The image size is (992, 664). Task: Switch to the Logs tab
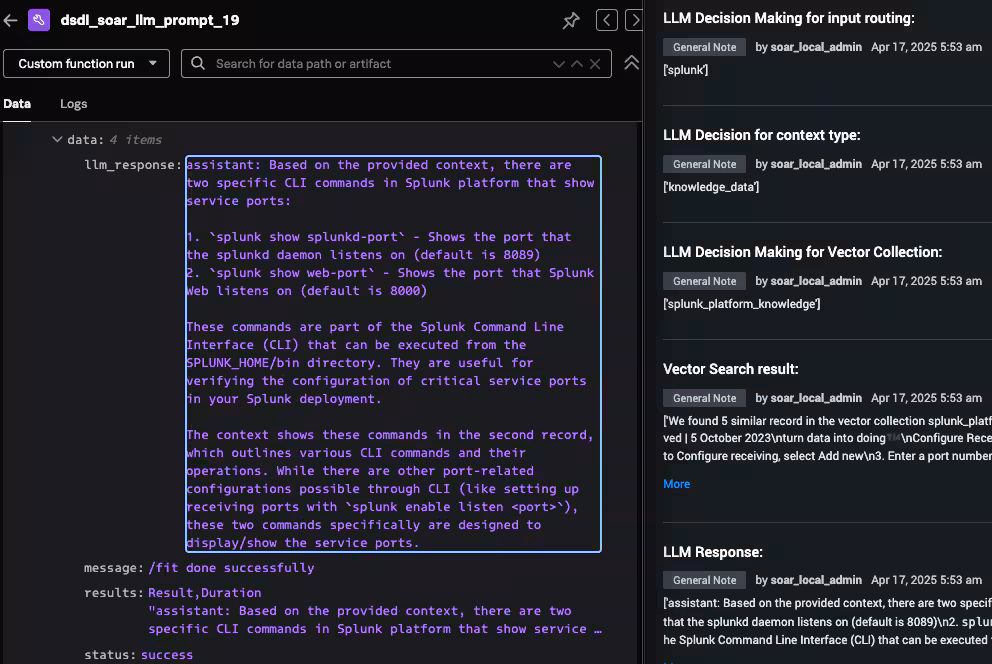[x=74, y=104]
